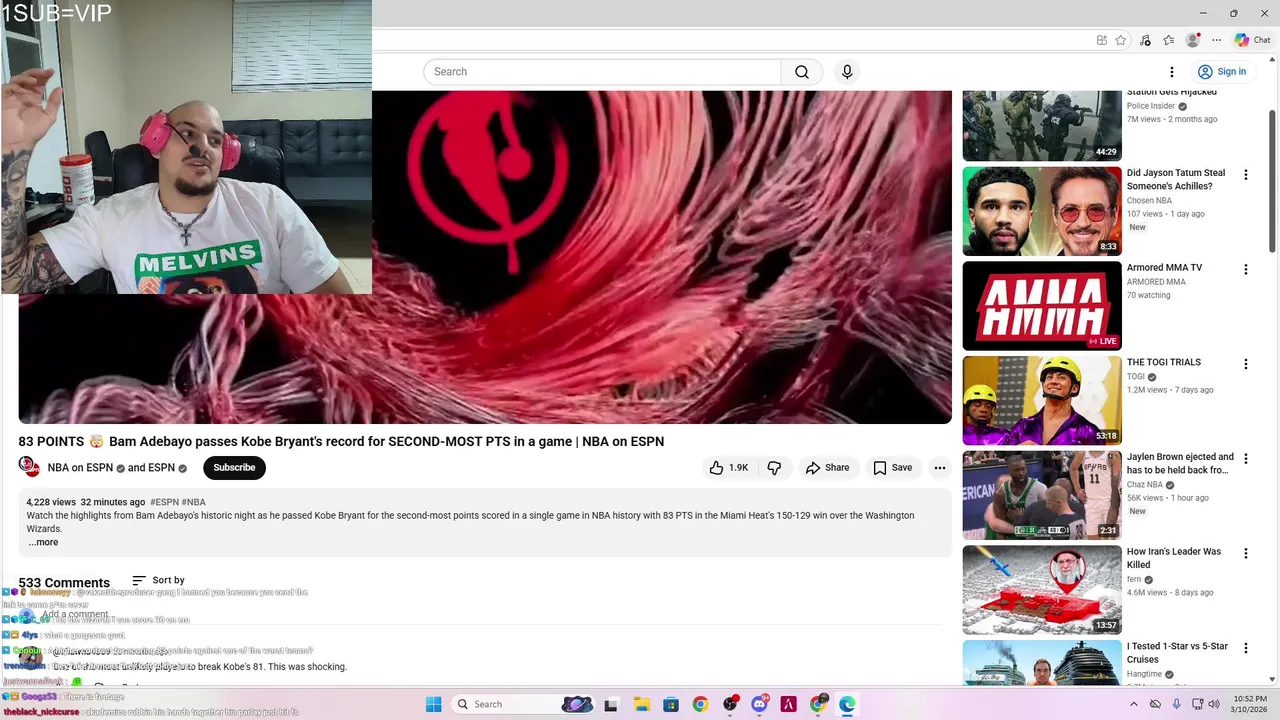The height and width of the screenshot is (720, 1280).
Task: Open Edge profile avatar
Action: point(1193,40)
